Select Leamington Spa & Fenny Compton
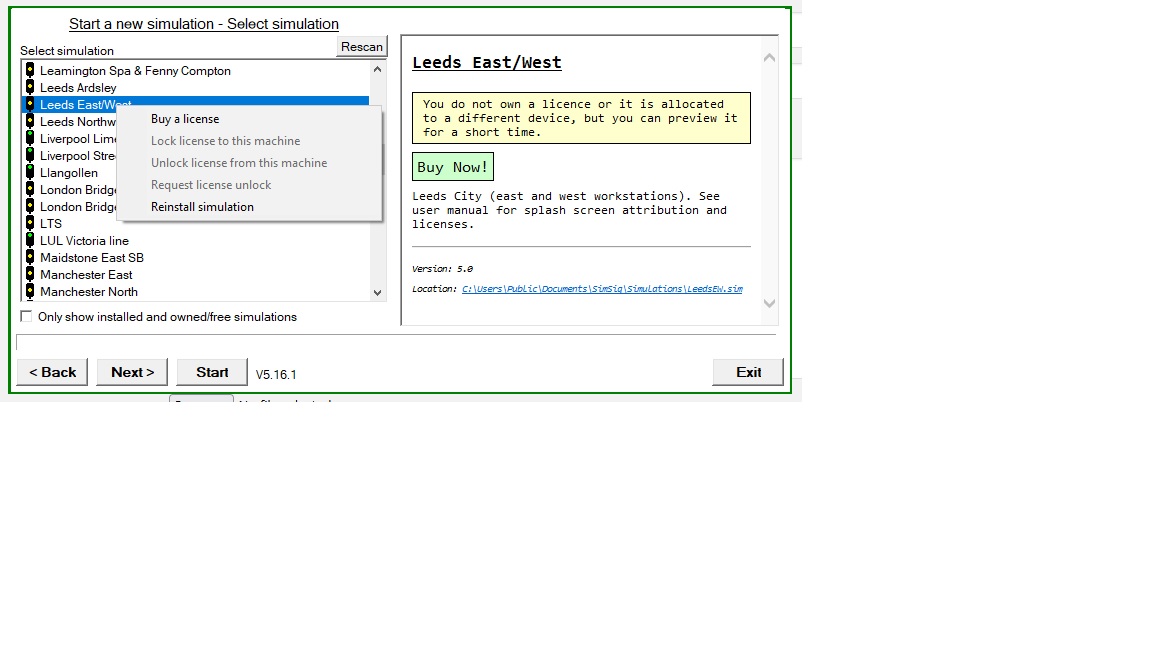Image resolution: width=1152 pixels, height=648 pixels. (x=135, y=71)
